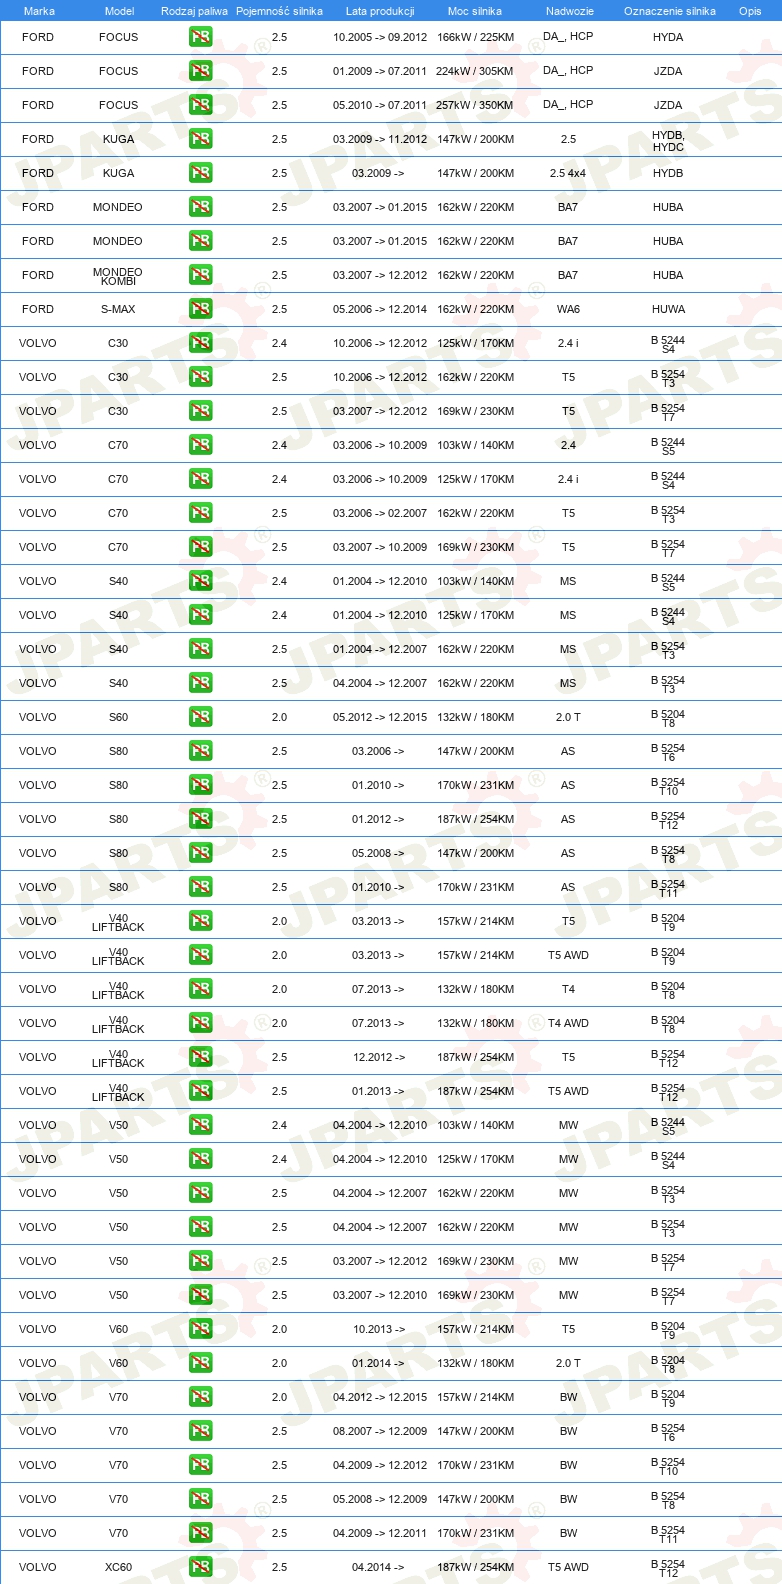
Task: Select the 05.2006 -> 12.2014 production years cell
Action: coord(380,309)
